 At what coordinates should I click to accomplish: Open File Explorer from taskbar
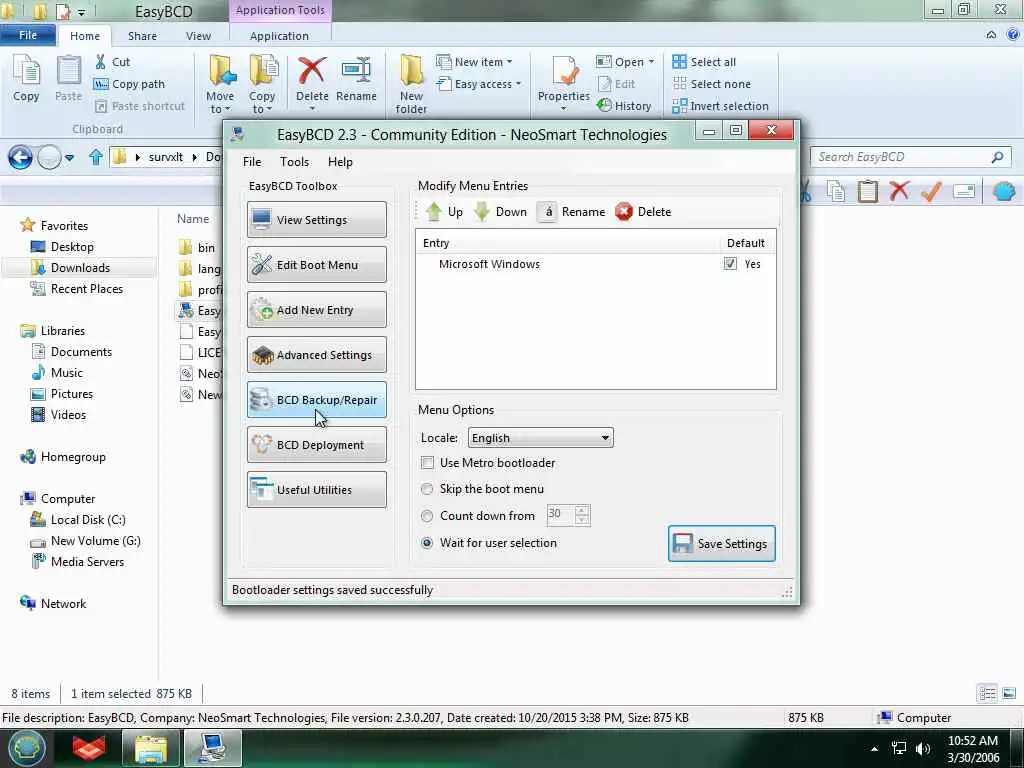[x=151, y=748]
